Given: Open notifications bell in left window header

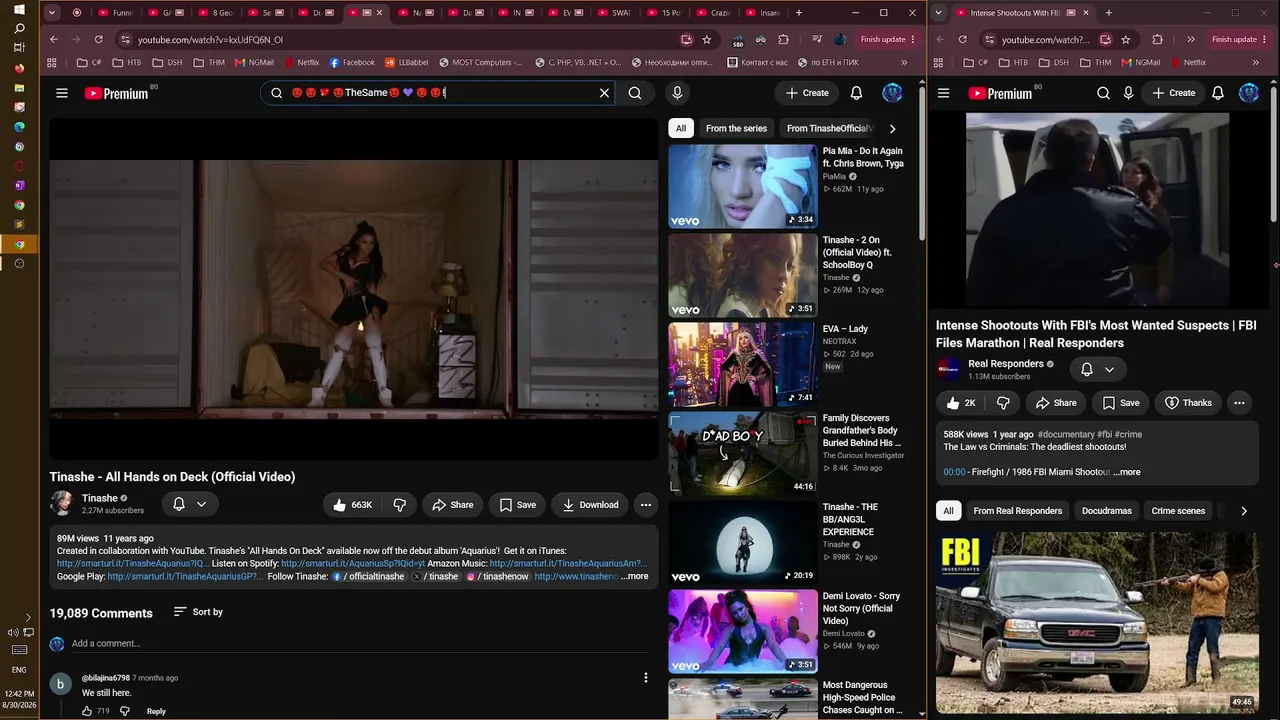Looking at the screenshot, I should [x=856, y=93].
